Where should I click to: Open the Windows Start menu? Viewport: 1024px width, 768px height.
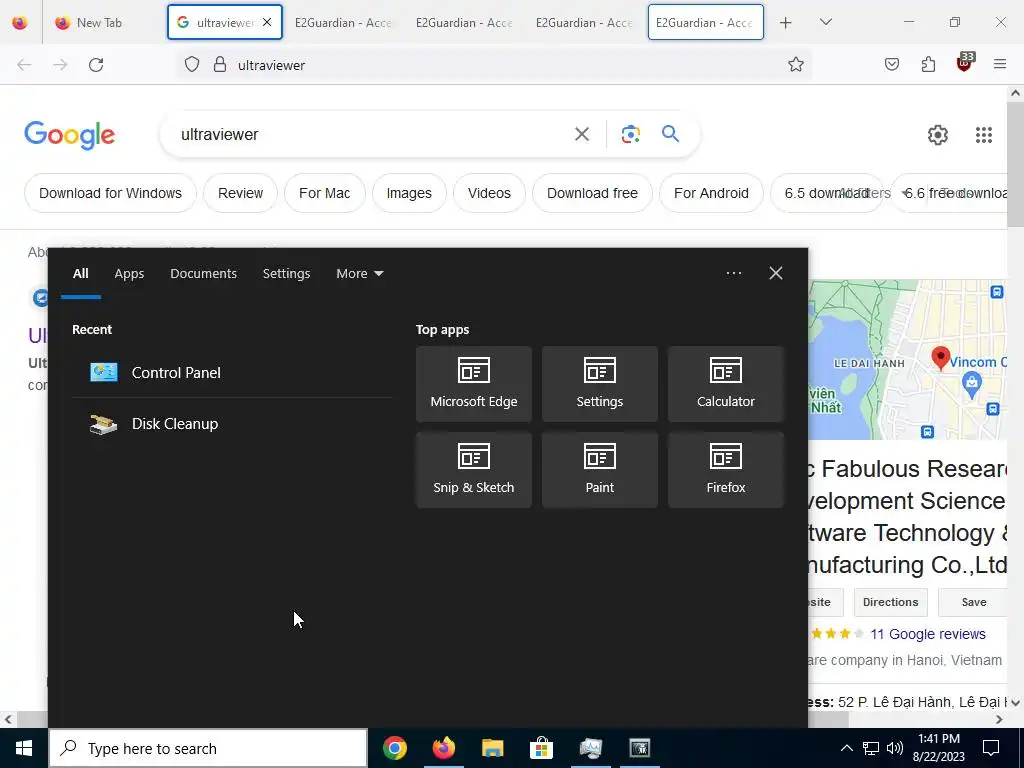coord(24,748)
